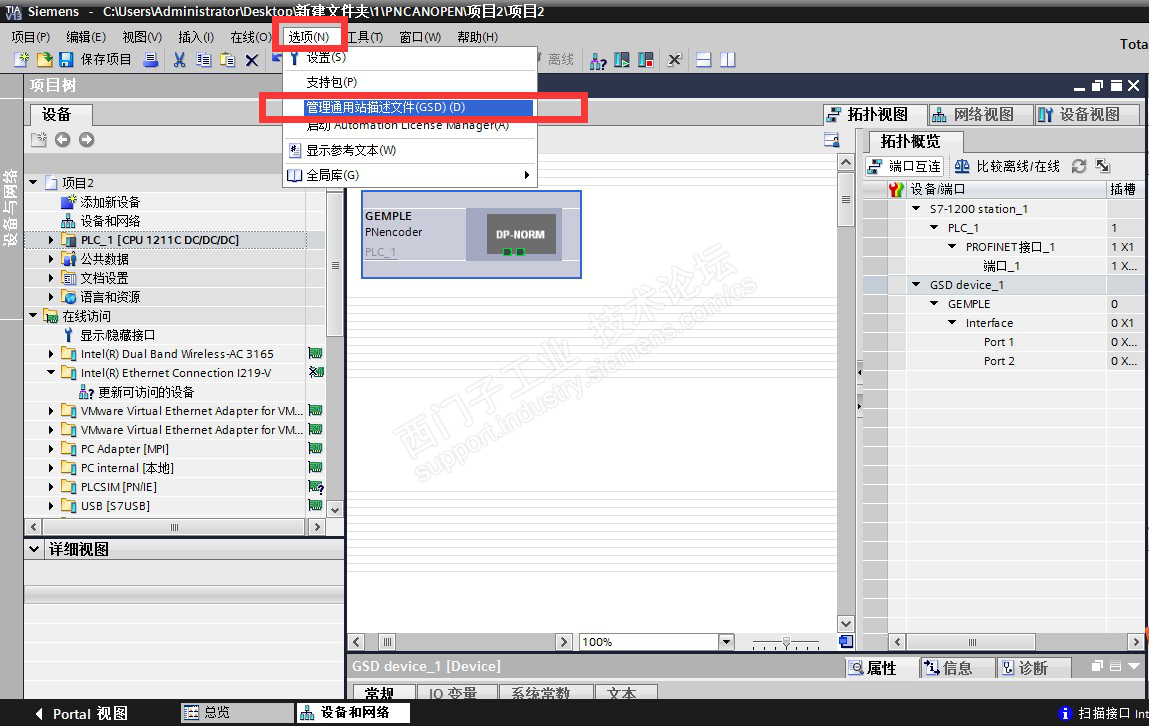Click the Cross-references toolbar icon

tap(675, 60)
